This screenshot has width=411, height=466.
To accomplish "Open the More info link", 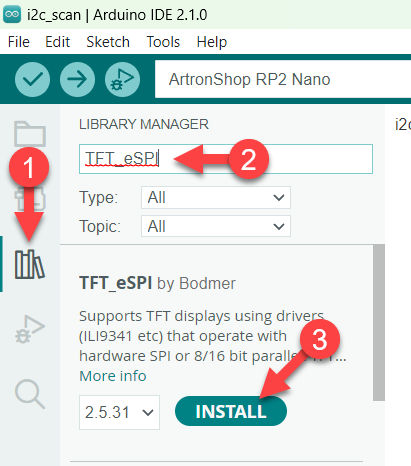I will pos(113,376).
